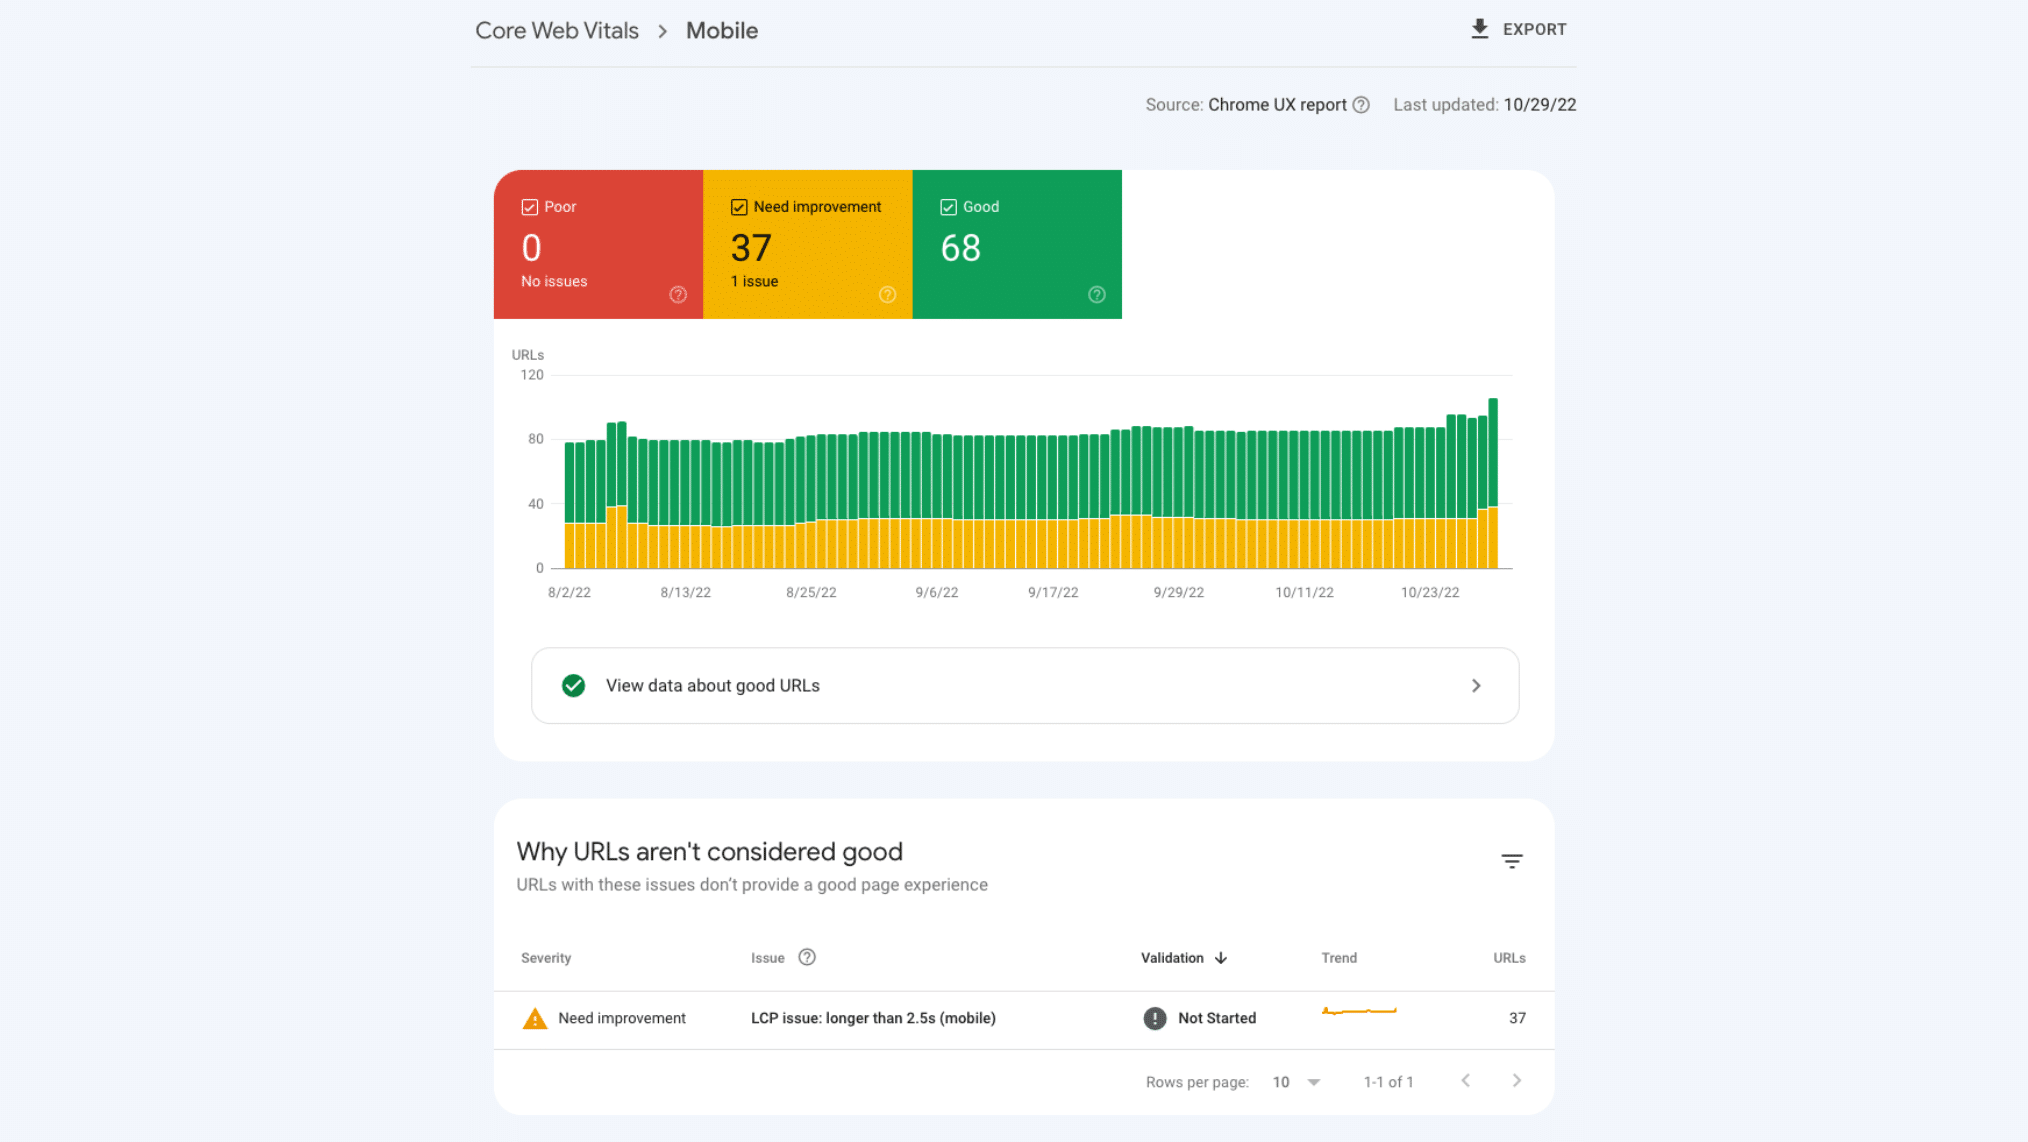Click the Trend column header
Viewport: 2028px width, 1142px height.
1339,958
